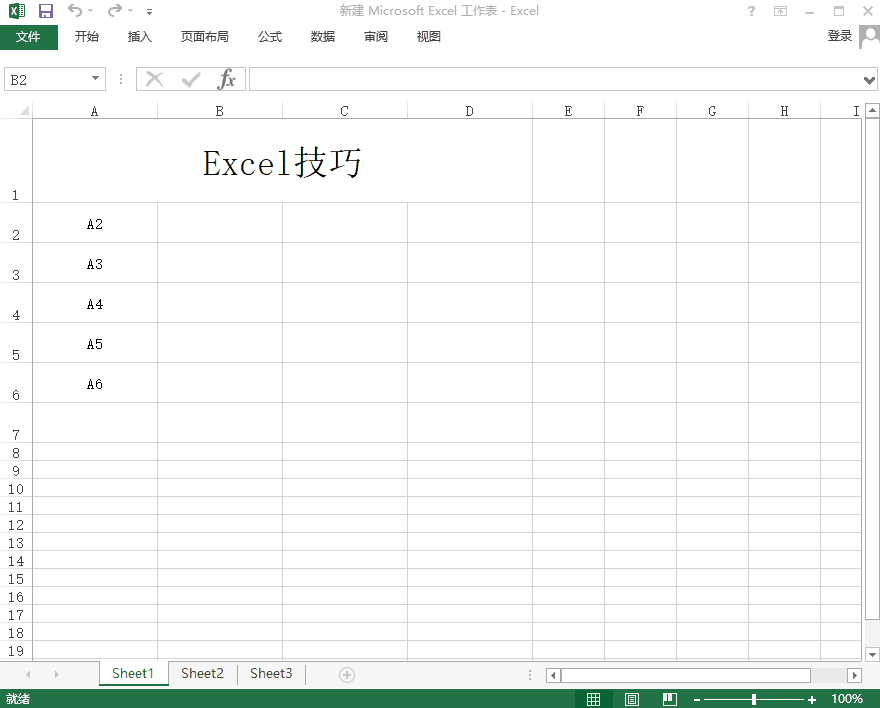Confirm entry with checkmark icon
This screenshot has width=880, height=708.
click(x=191, y=80)
